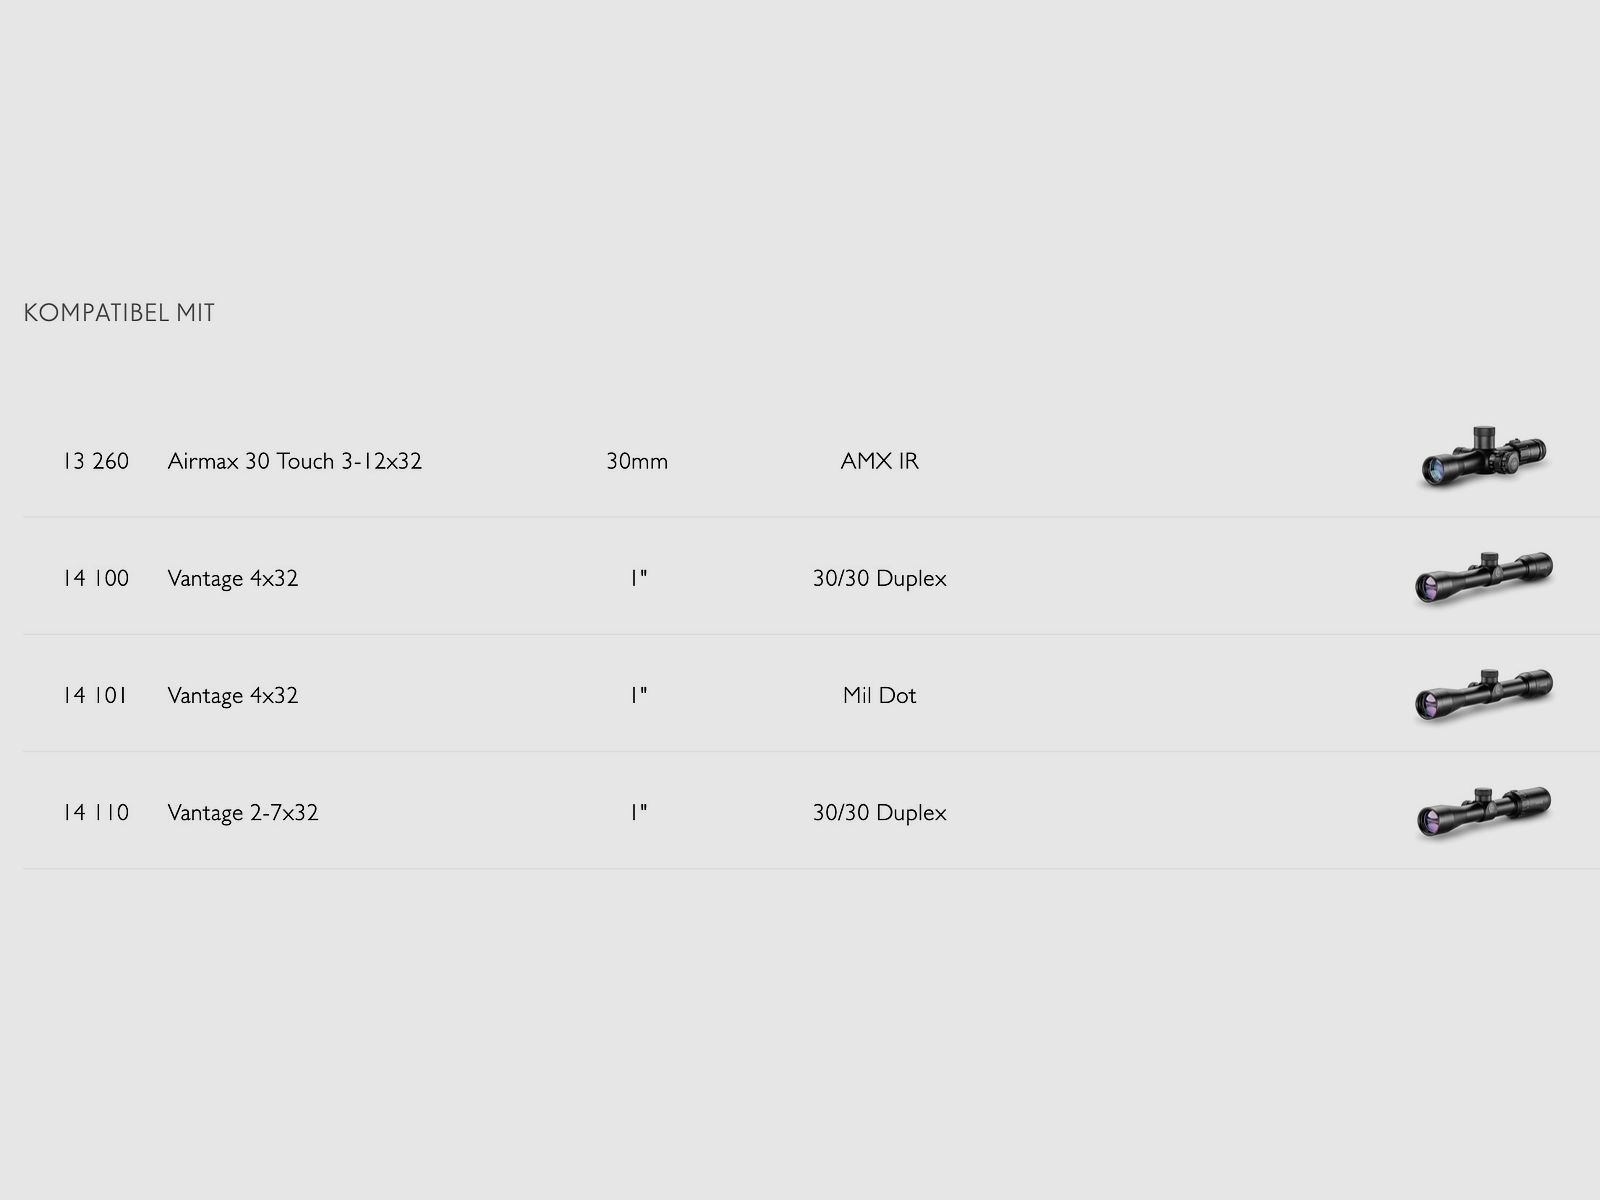The width and height of the screenshot is (1600, 1200).
Task: Click product number 13 260
Action: click(96, 461)
